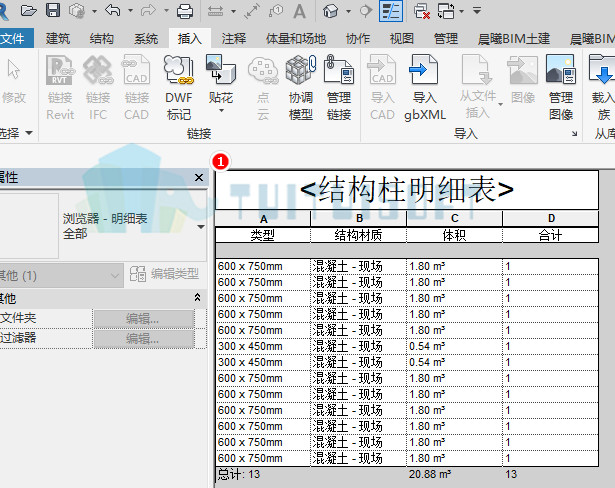Click 载入族 load family icon
615x488 pixels.
click(x=602, y=88)
